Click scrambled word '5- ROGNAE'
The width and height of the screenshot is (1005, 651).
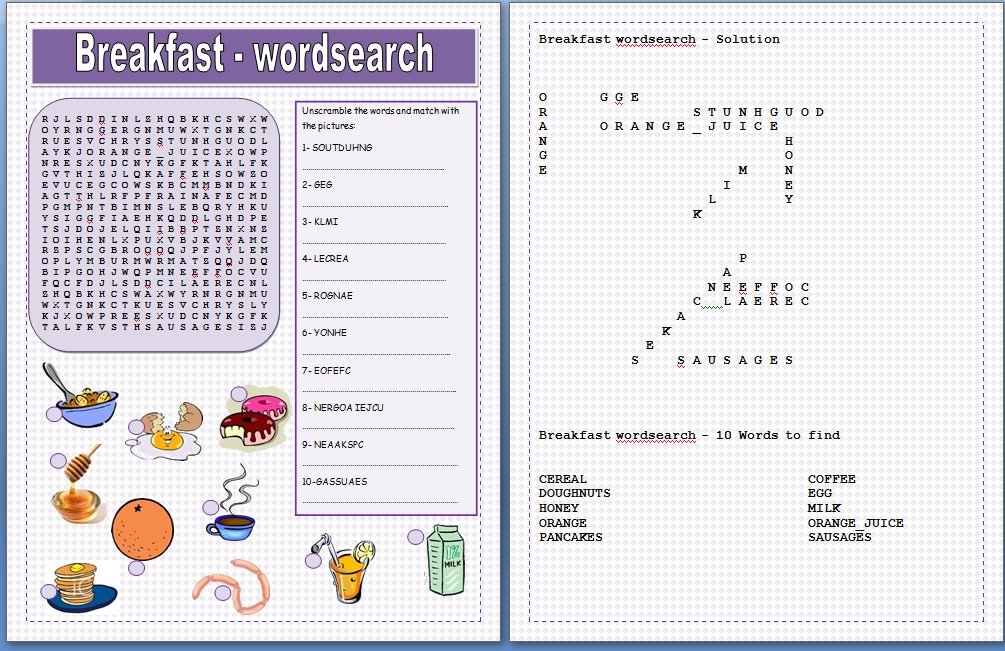[328, 296]
